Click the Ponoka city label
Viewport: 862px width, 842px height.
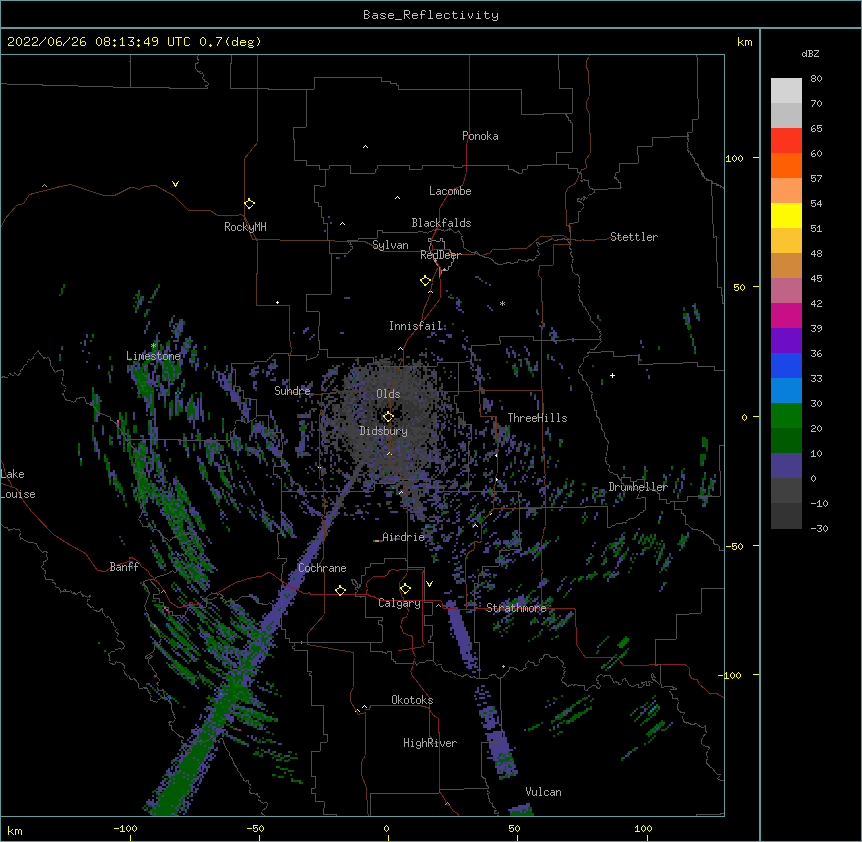(480, 136)
